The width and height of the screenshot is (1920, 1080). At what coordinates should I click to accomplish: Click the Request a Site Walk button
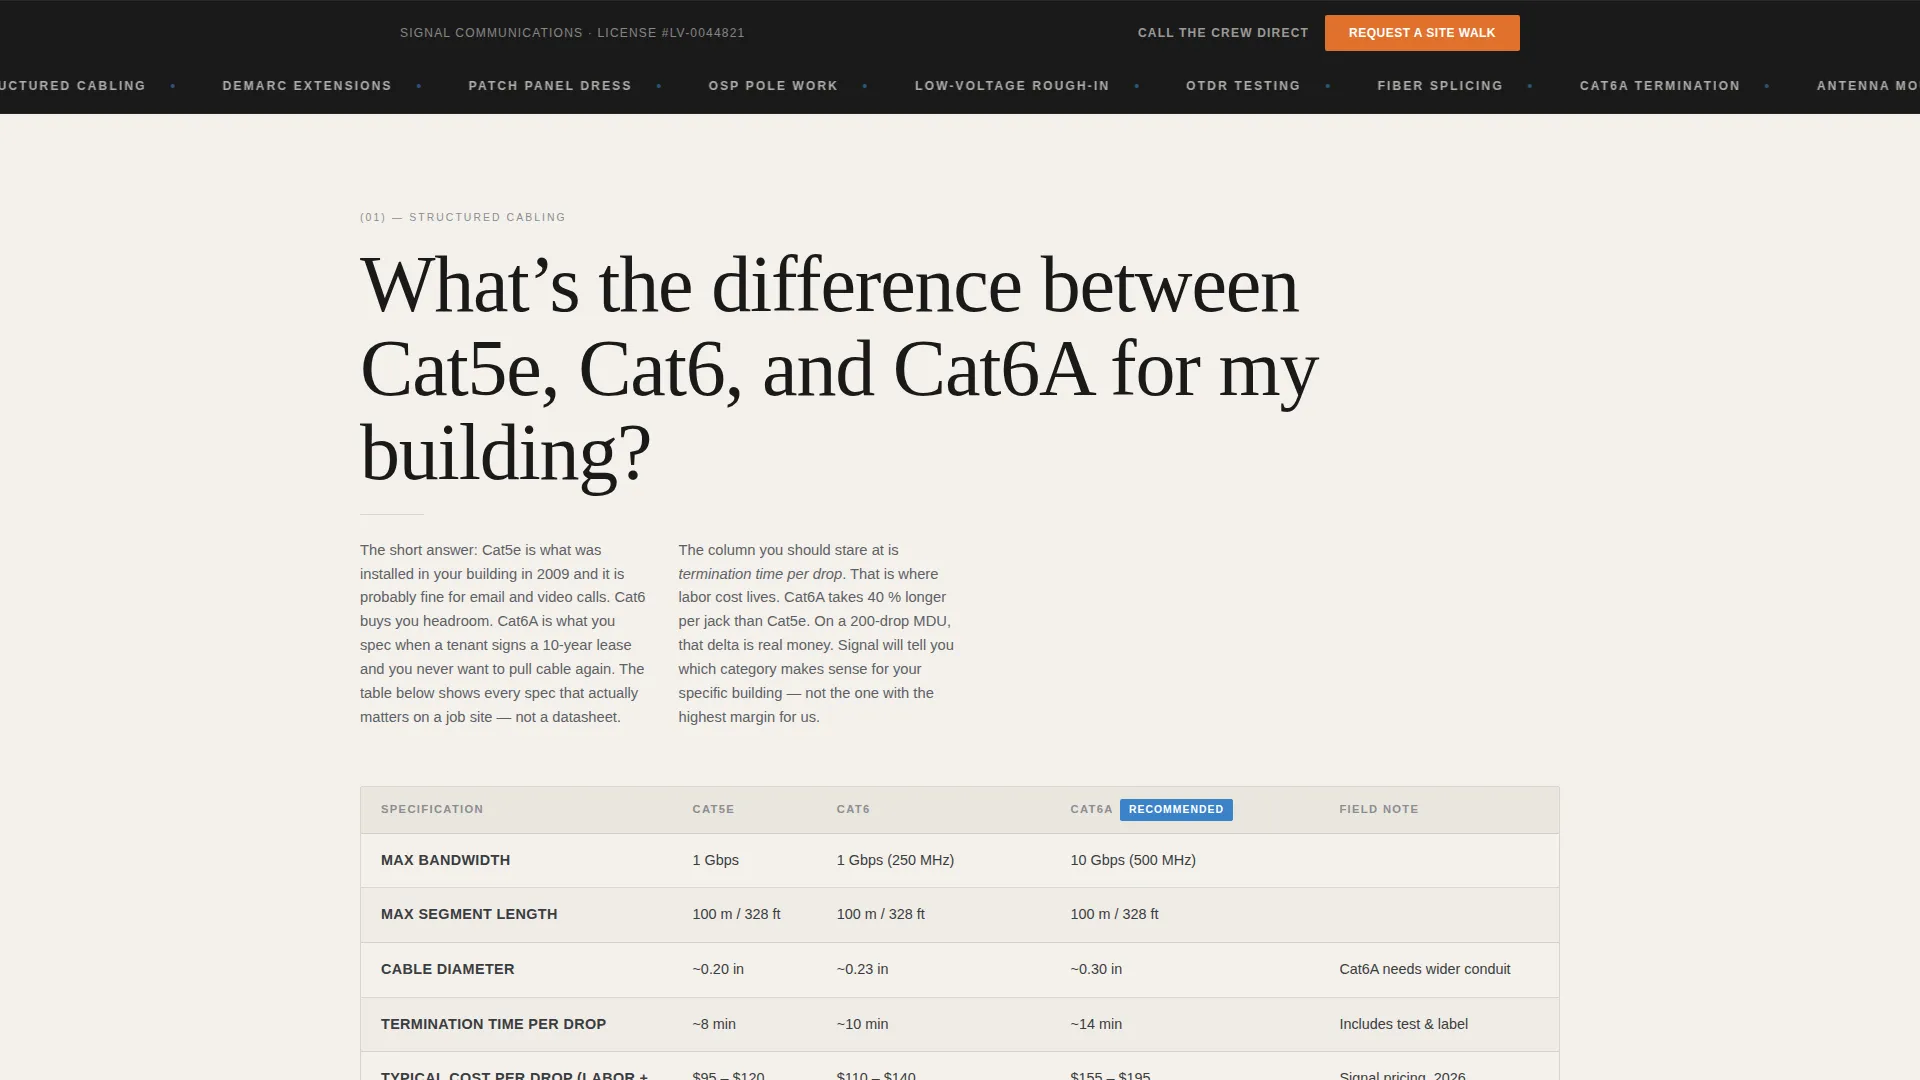[1421, 33]
